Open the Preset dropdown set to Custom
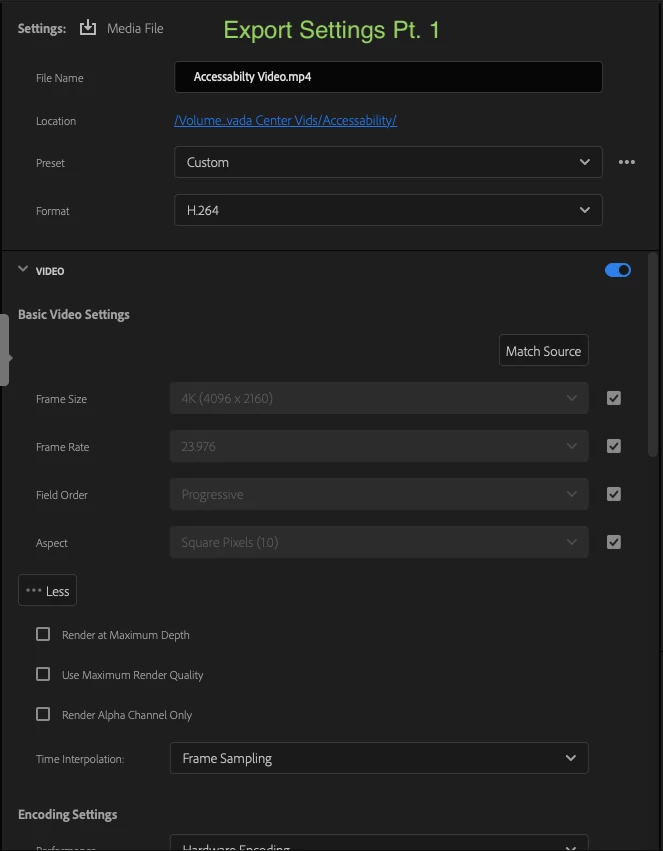663x851 pixels. [x=388, y=162]
